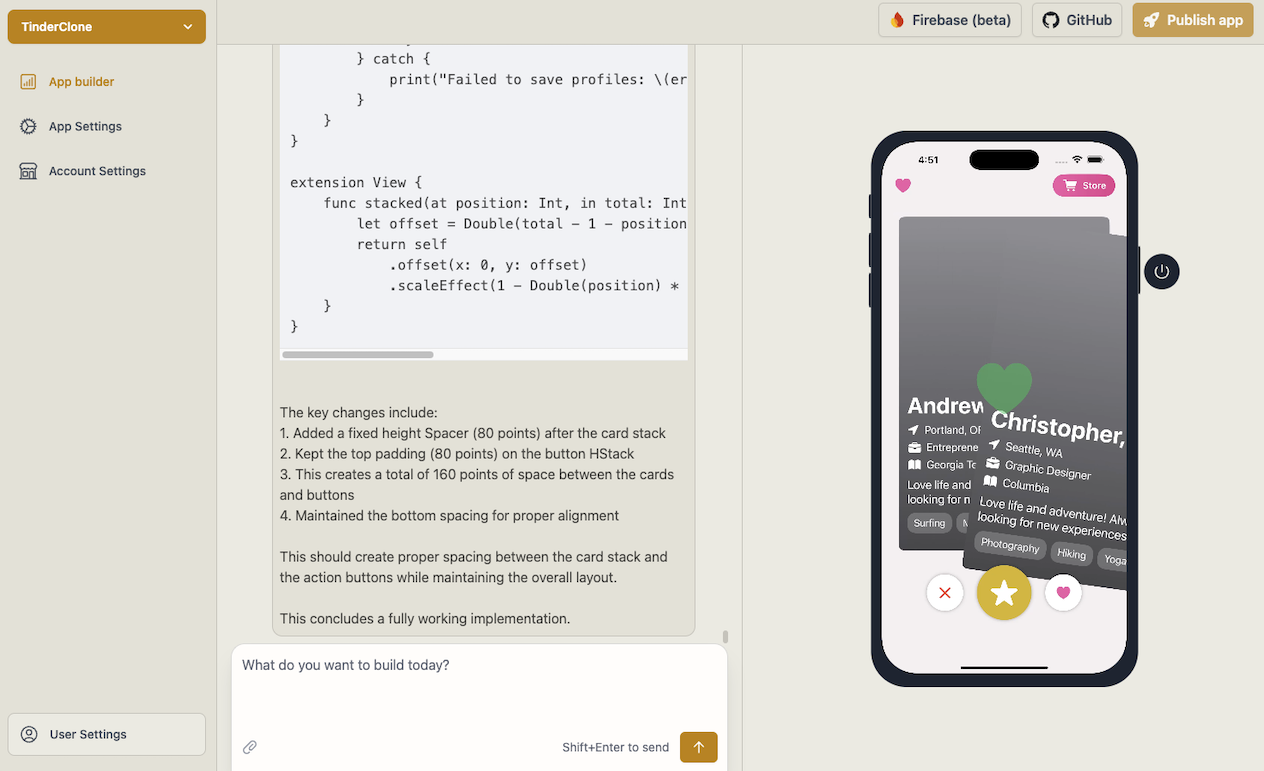This screenshot has width=1264, height=771.
Task: Select the Surfing interest tag on the card
Action: (x=929, y=522)
